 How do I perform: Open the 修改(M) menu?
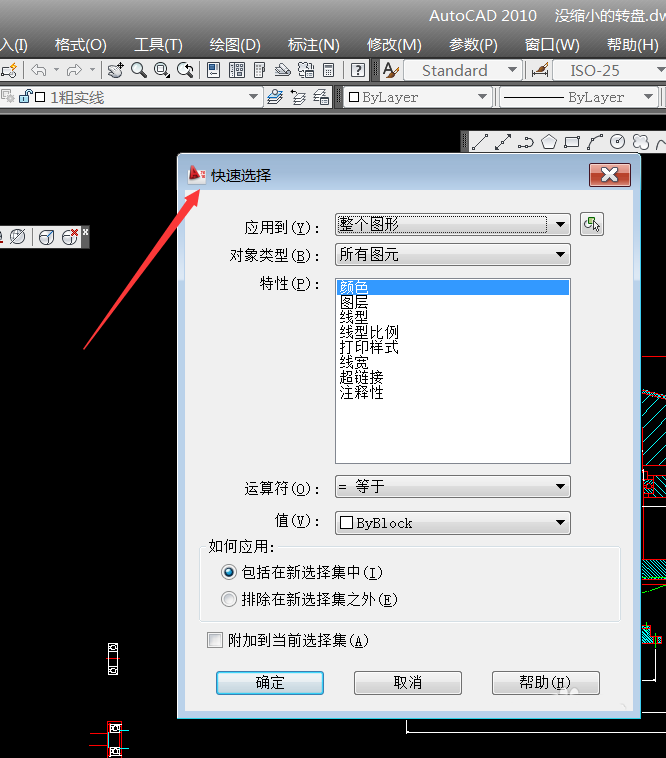click(394, 45)
